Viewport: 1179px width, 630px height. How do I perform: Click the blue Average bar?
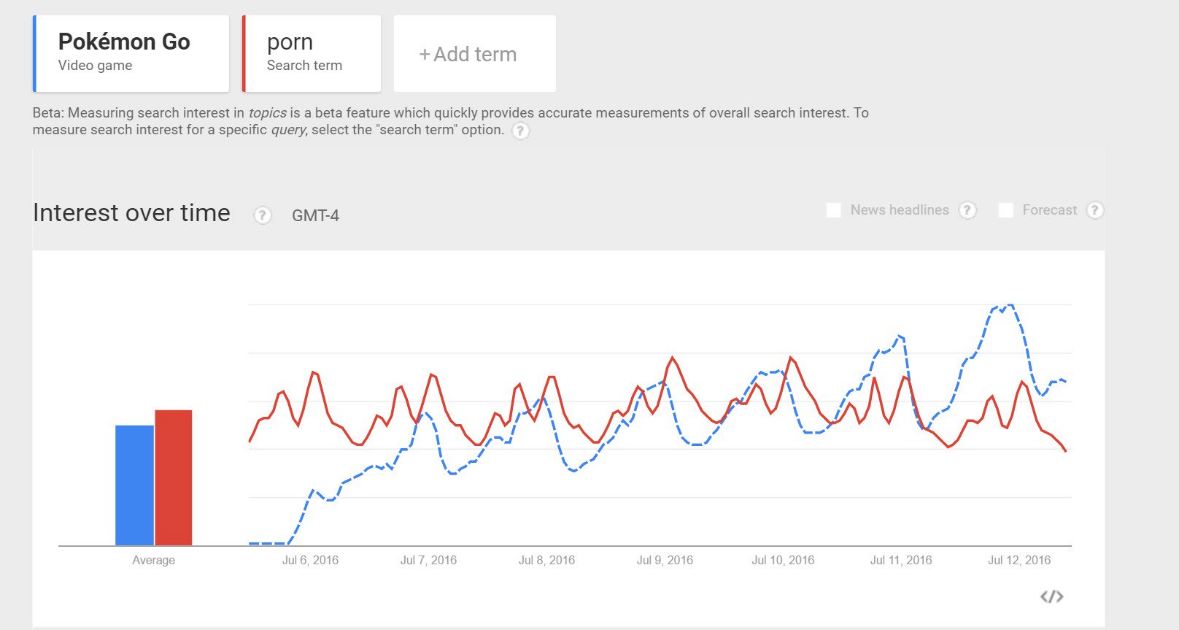134,486
